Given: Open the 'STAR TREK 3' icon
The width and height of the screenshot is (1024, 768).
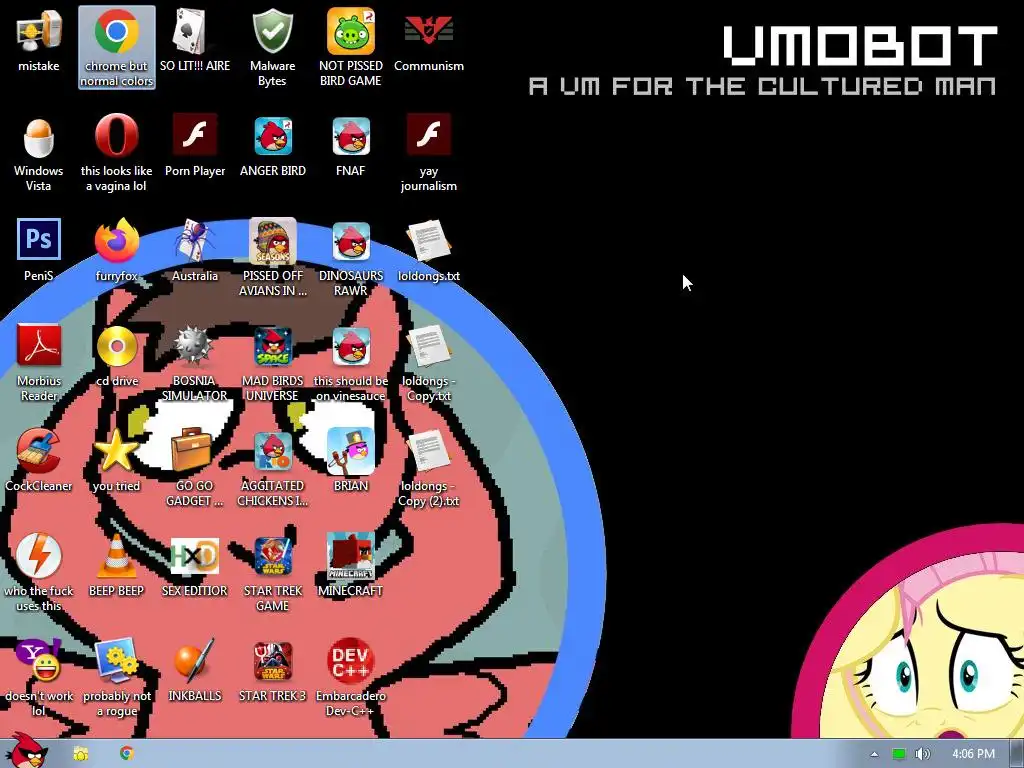Looking at the screenshot, I should (272, 671).
